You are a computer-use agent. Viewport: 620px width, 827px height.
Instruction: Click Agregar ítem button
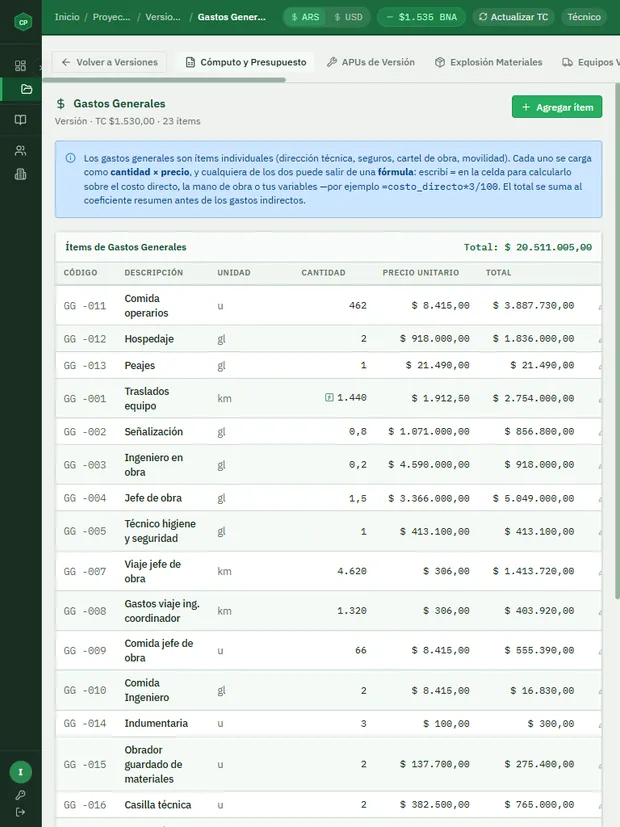coord(557,107)
